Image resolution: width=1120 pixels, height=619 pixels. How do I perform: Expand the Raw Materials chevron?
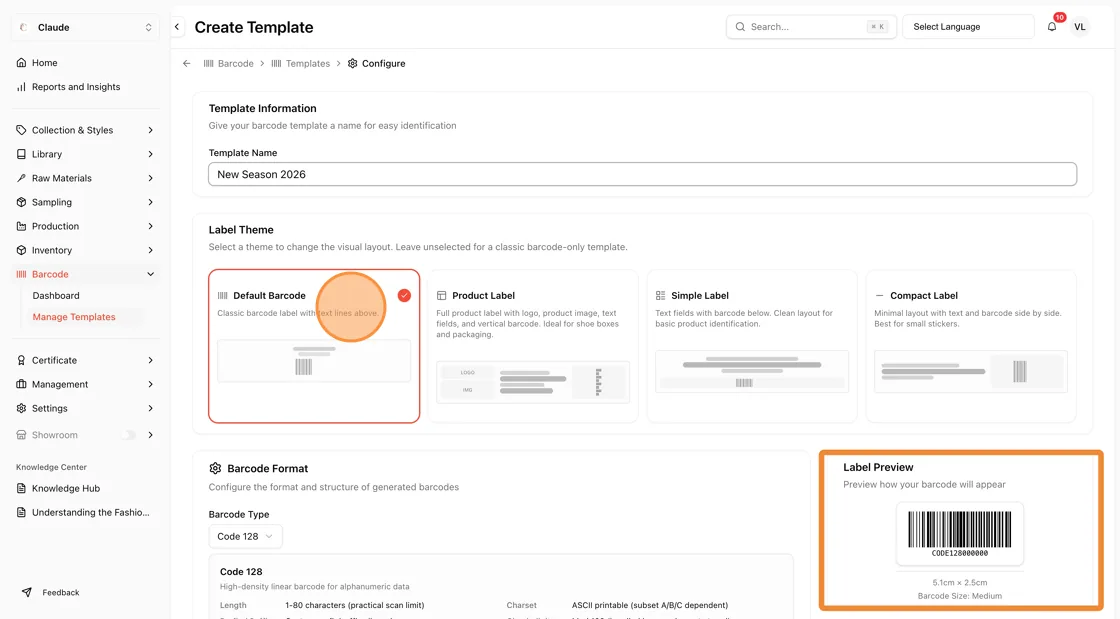(x=151, y=178)
